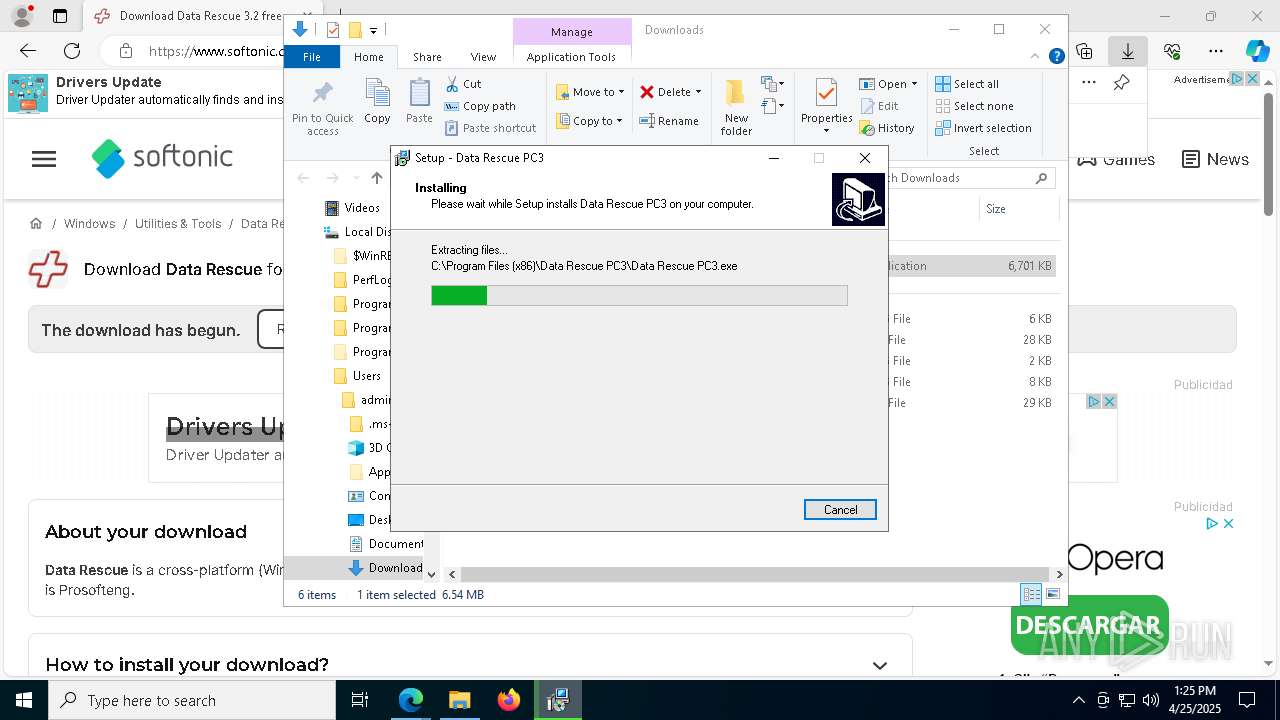
Task: Click Rename in the Explorer ribbon
Action: point(669,121)
